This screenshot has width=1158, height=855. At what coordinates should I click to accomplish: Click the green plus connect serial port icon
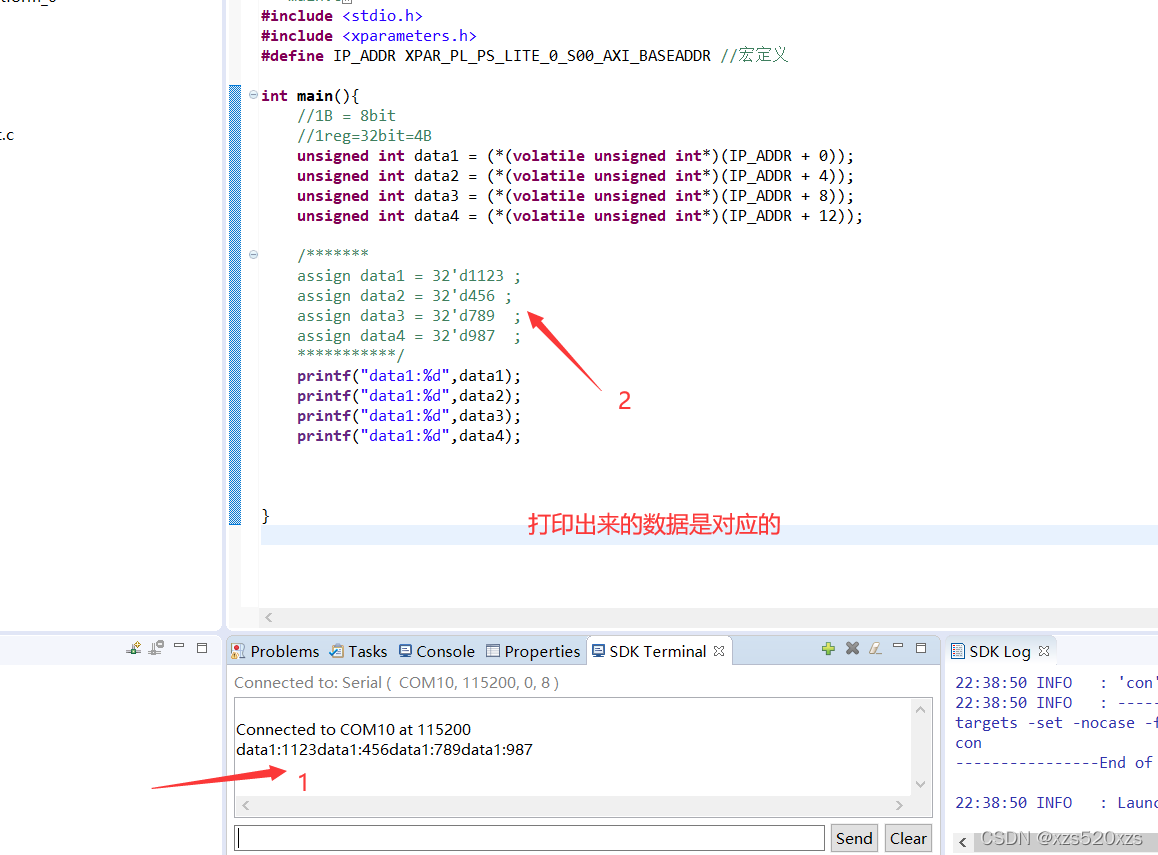(x=828, y=648)
